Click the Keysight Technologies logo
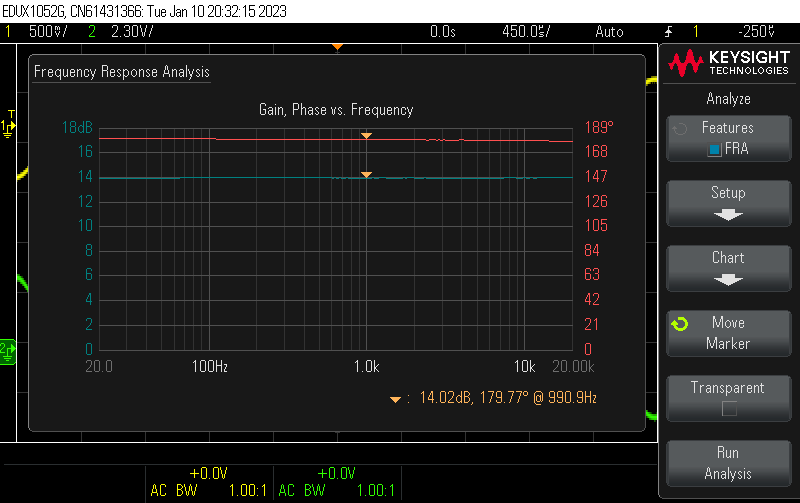Viewport: 800px width, 503px height. point(729,63)
